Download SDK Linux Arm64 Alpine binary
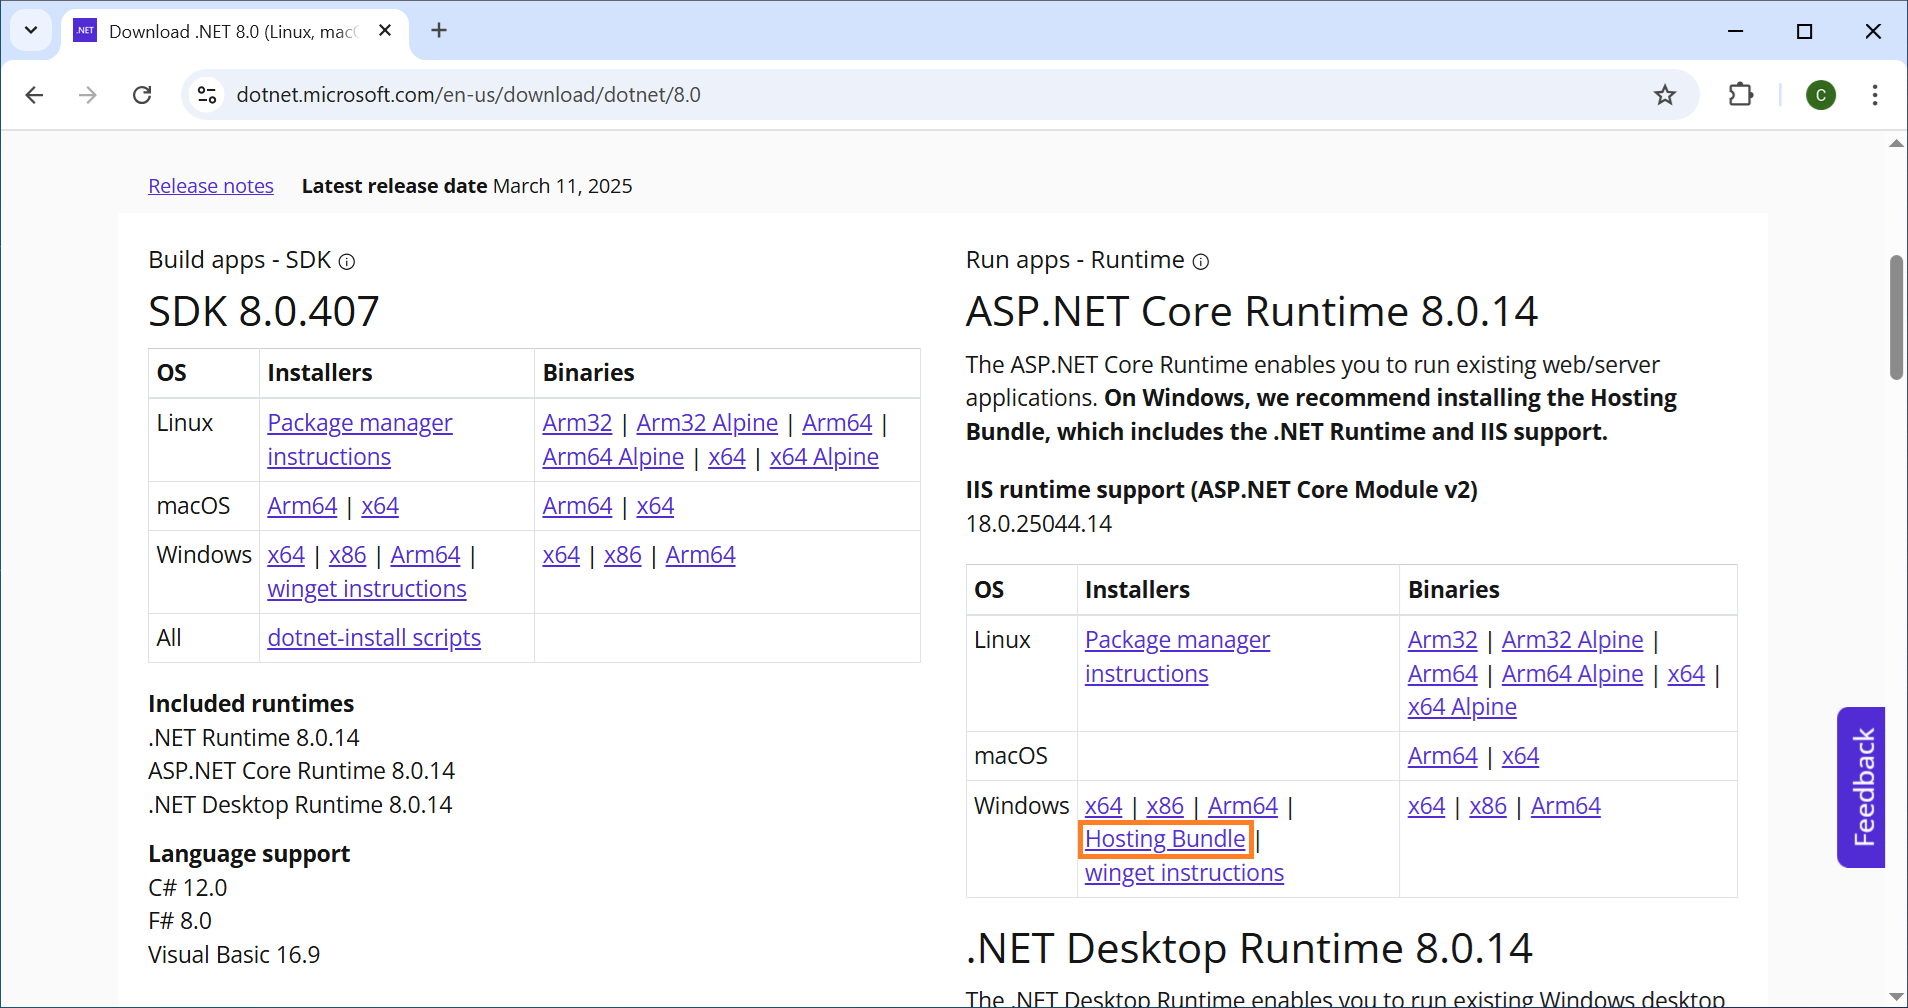Viewport: 1908px width, 1008px height. point(613,457)
